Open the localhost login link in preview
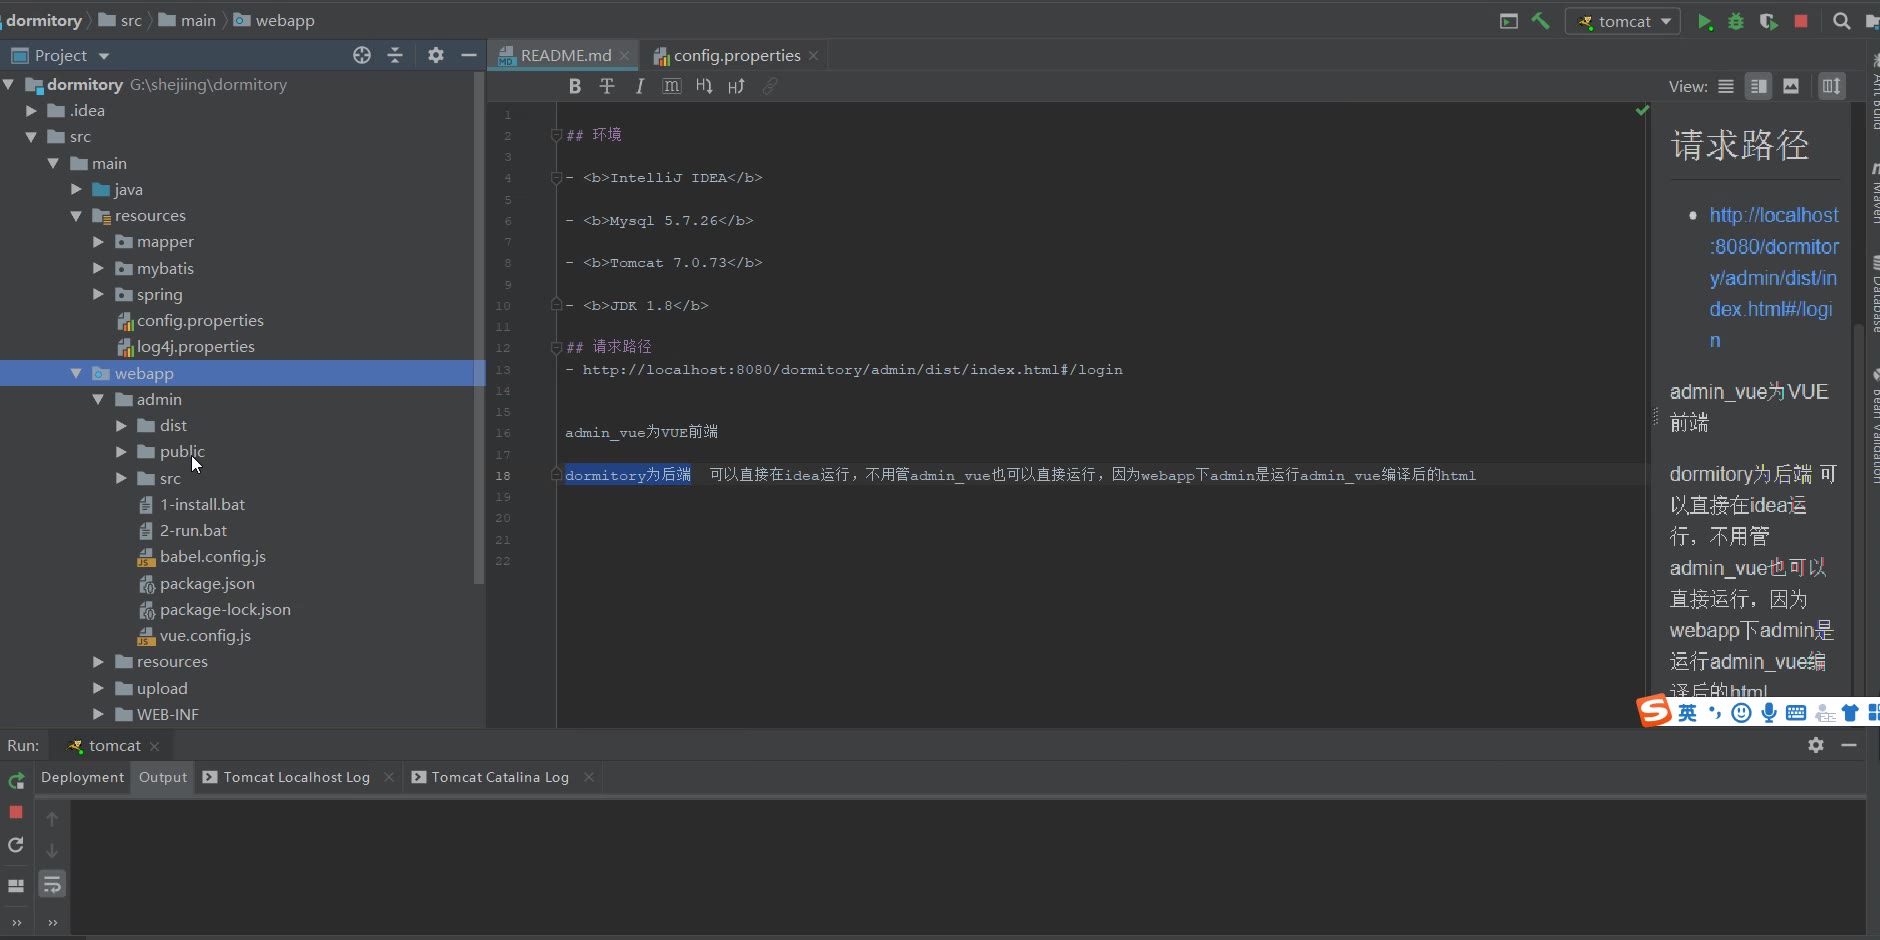Screen dimensions: 1880x940 click(x=1773, y=278)
